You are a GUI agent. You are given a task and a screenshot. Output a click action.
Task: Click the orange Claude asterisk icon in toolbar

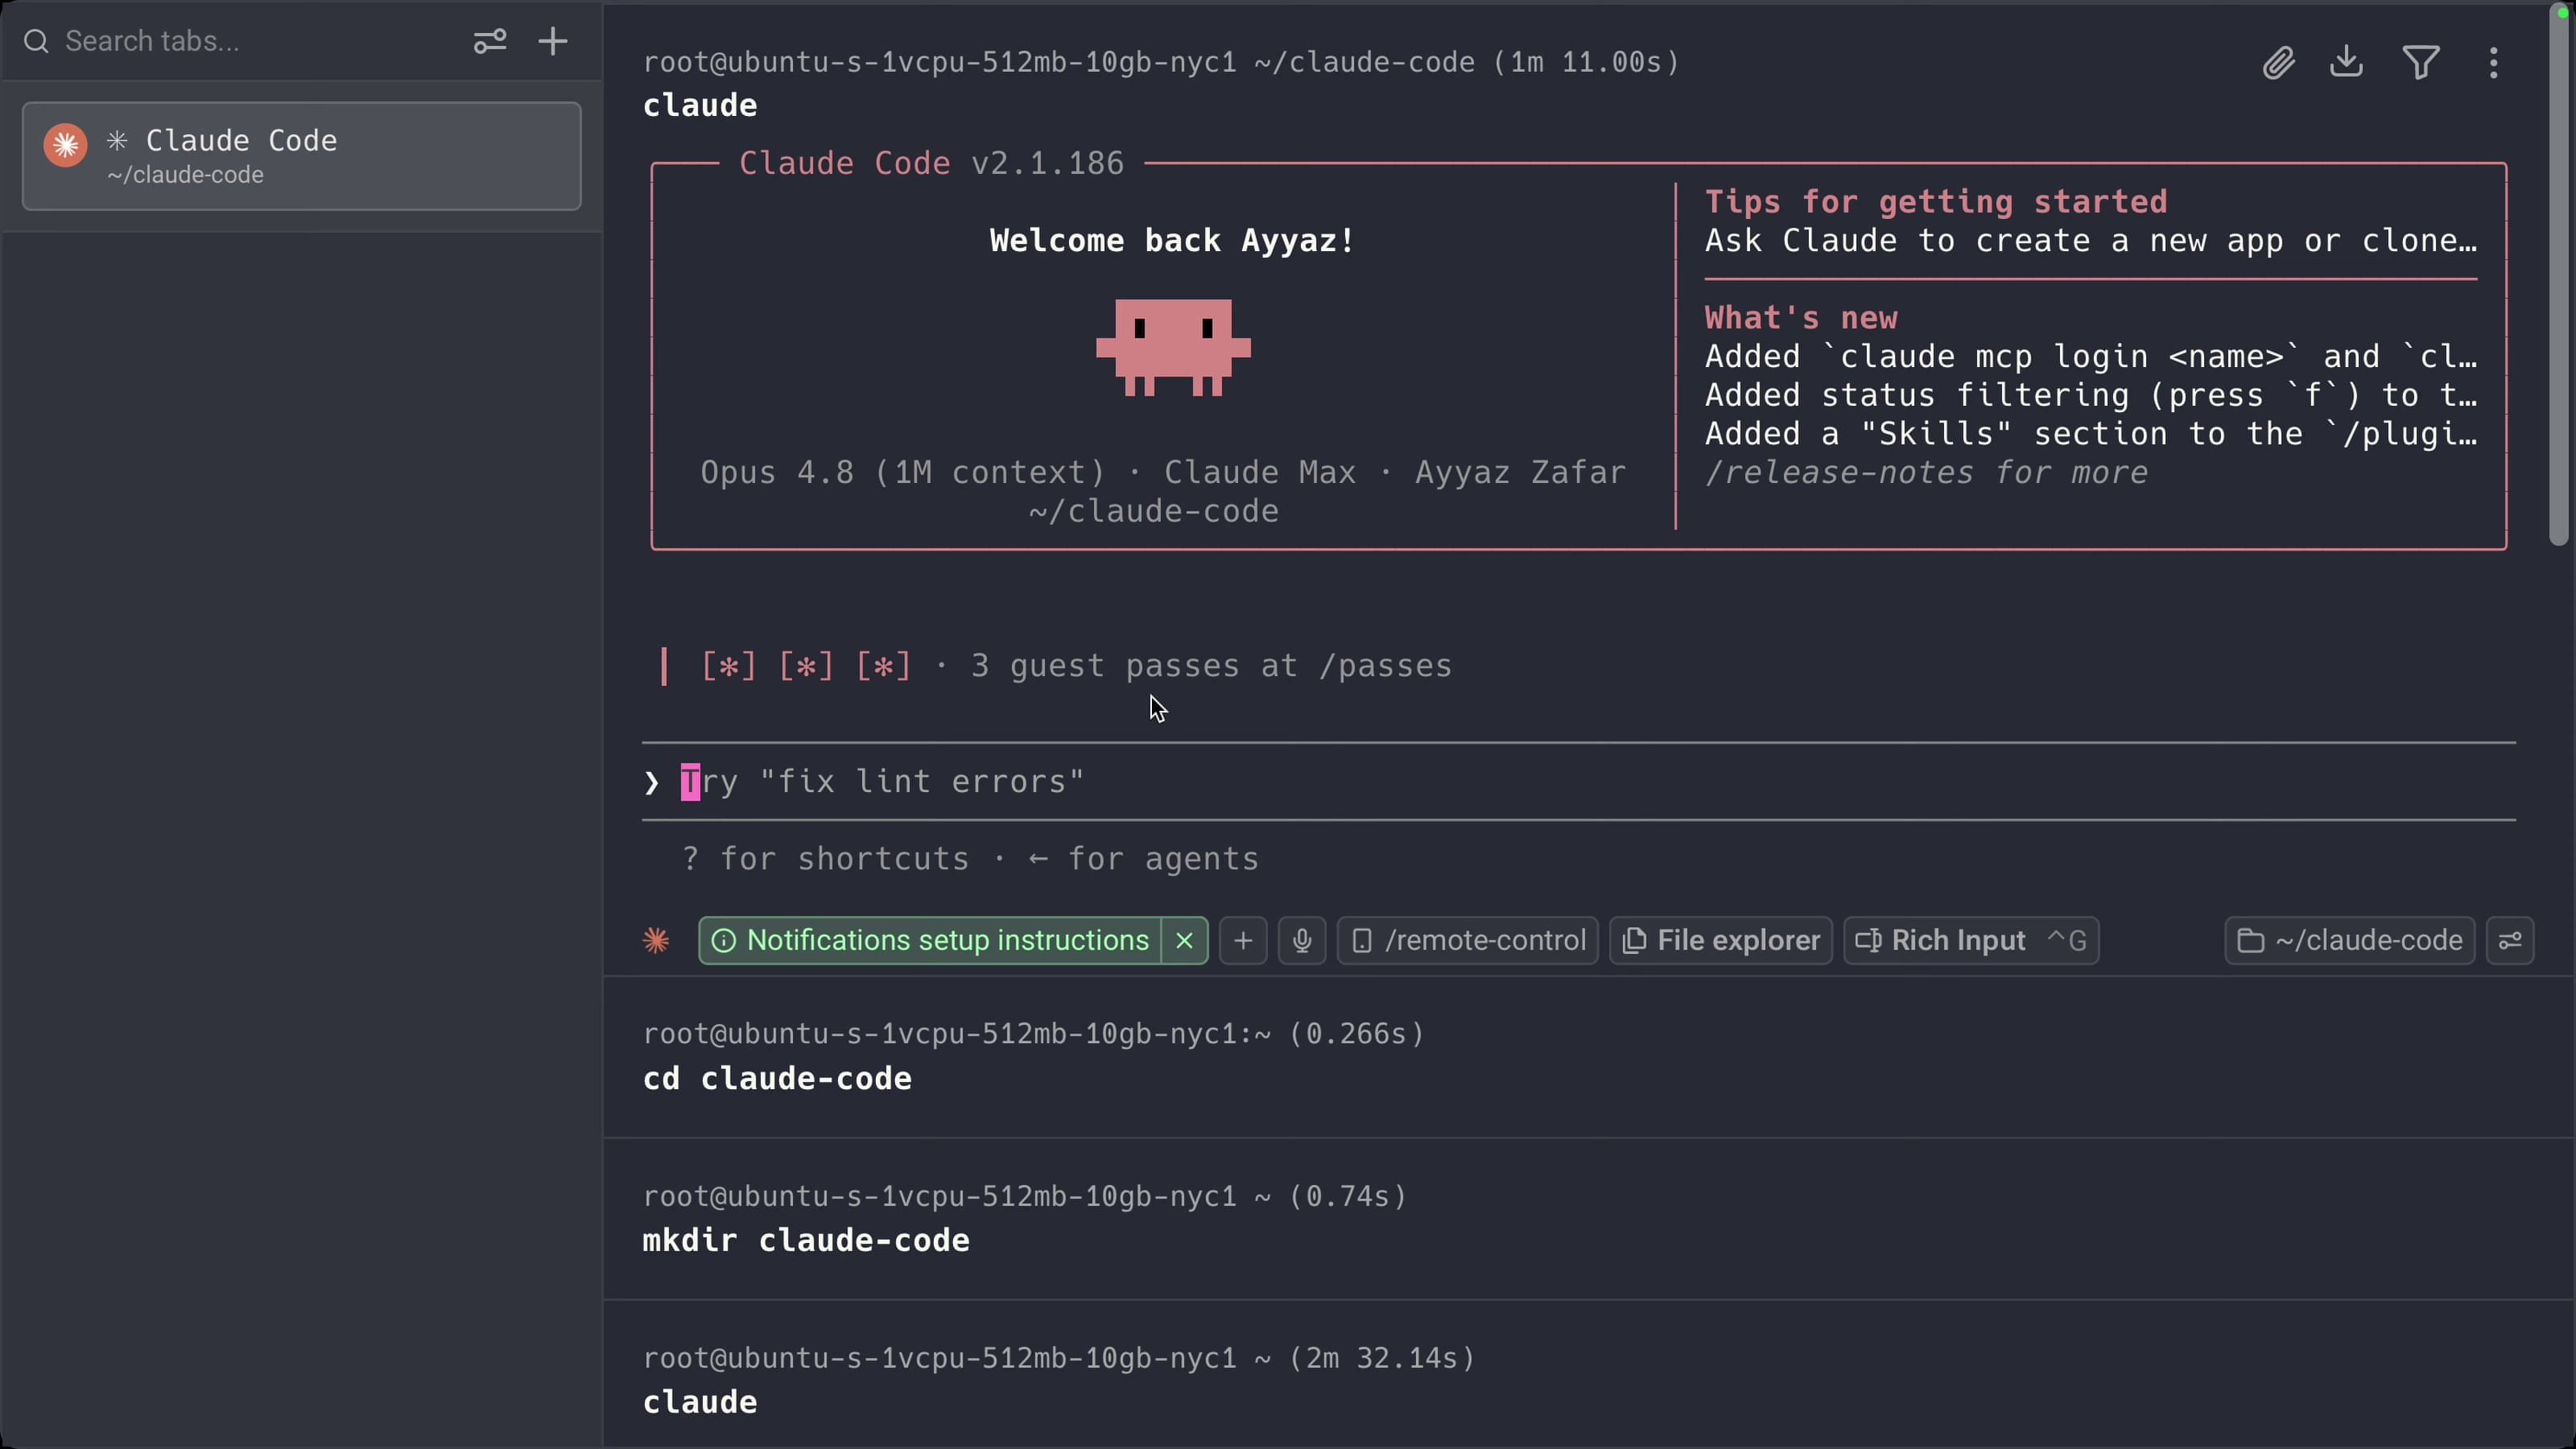656,940
